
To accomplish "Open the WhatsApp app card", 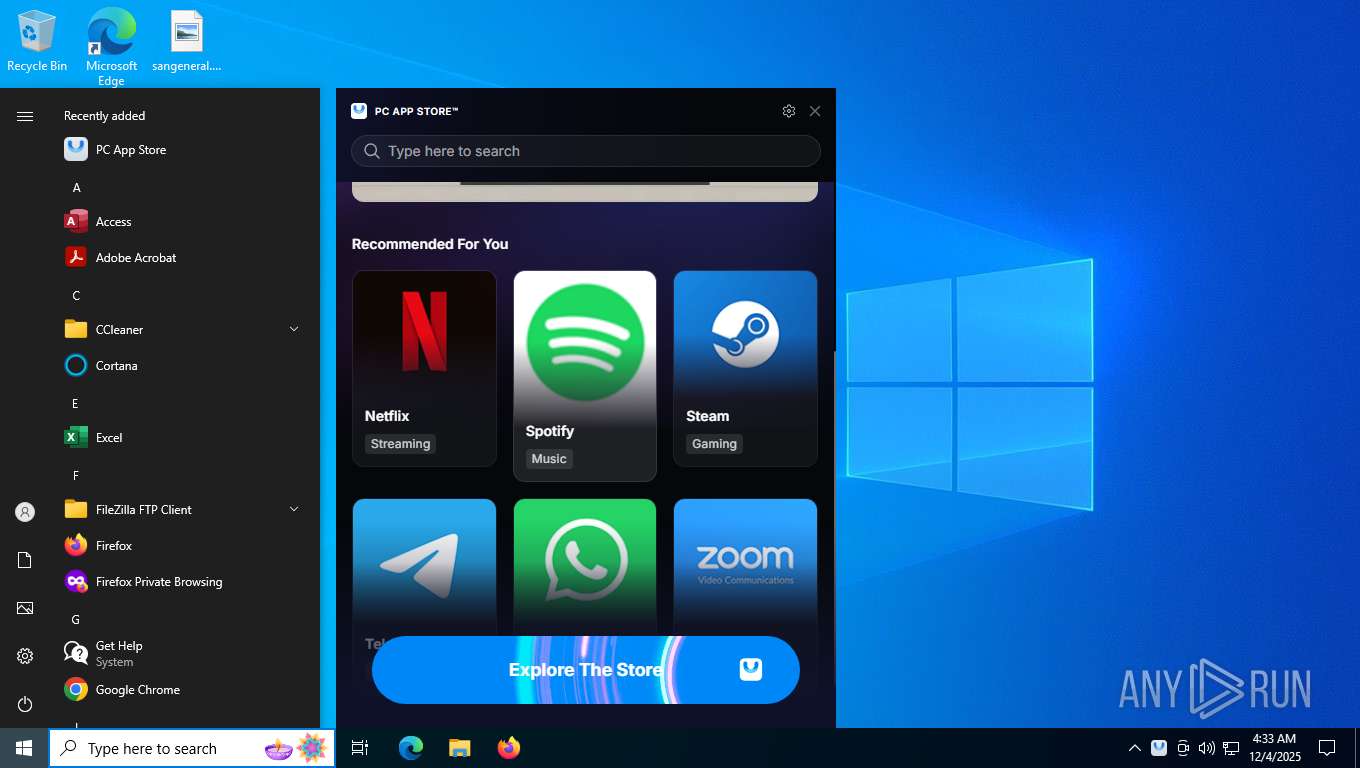I will coord(585,566).
